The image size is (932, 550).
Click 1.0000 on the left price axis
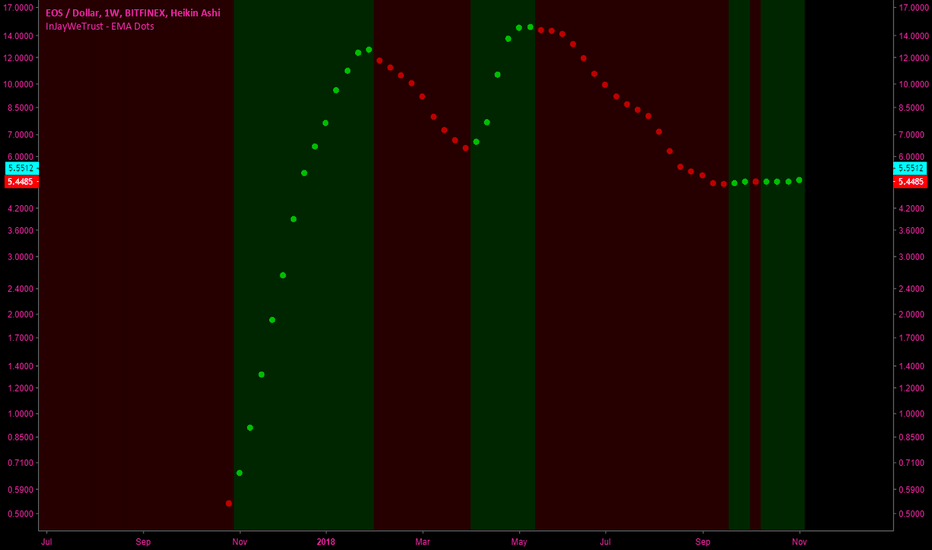(20, 414)
